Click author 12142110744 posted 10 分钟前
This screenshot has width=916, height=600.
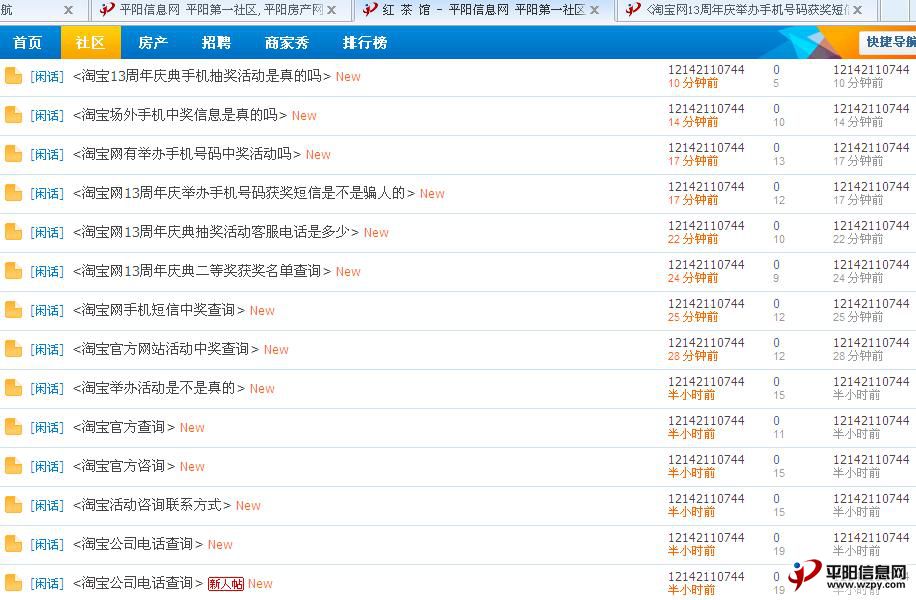pyautogui.click(x=706, y=70)
